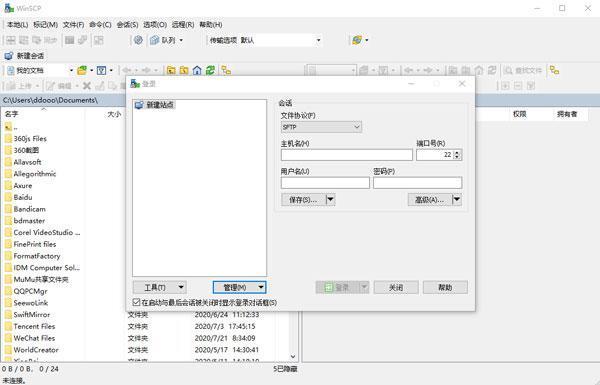Open the 远程(R) menu
The height and width of the screenshot is (385, 600).
coord(183,25)
